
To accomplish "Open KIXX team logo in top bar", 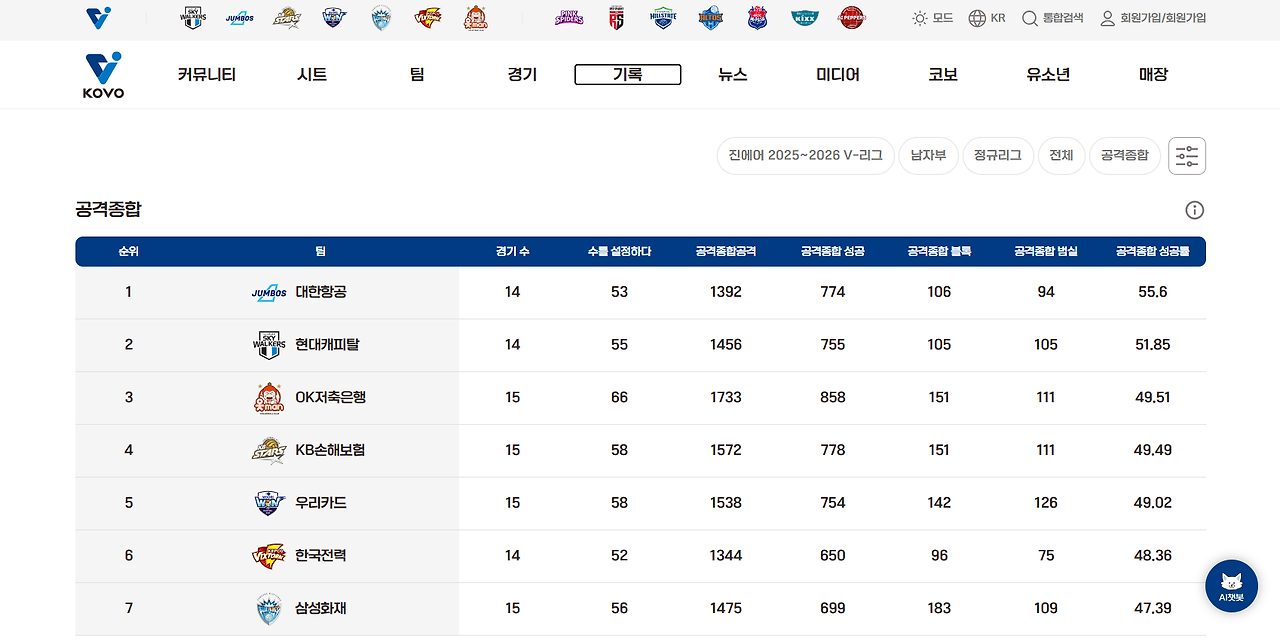I will [x=804, y=18].
